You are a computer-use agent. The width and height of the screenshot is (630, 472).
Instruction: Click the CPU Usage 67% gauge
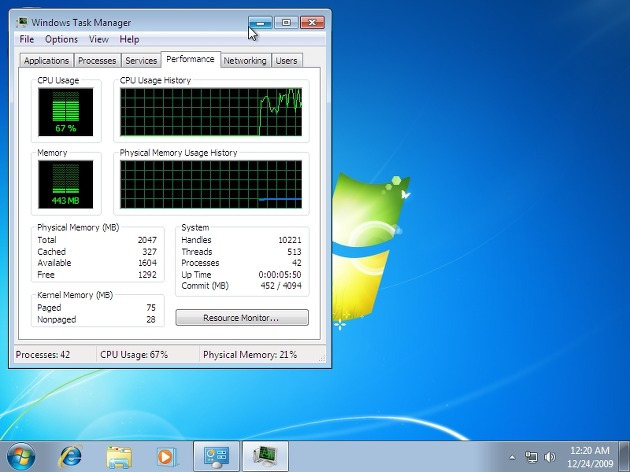click(65, 112)
